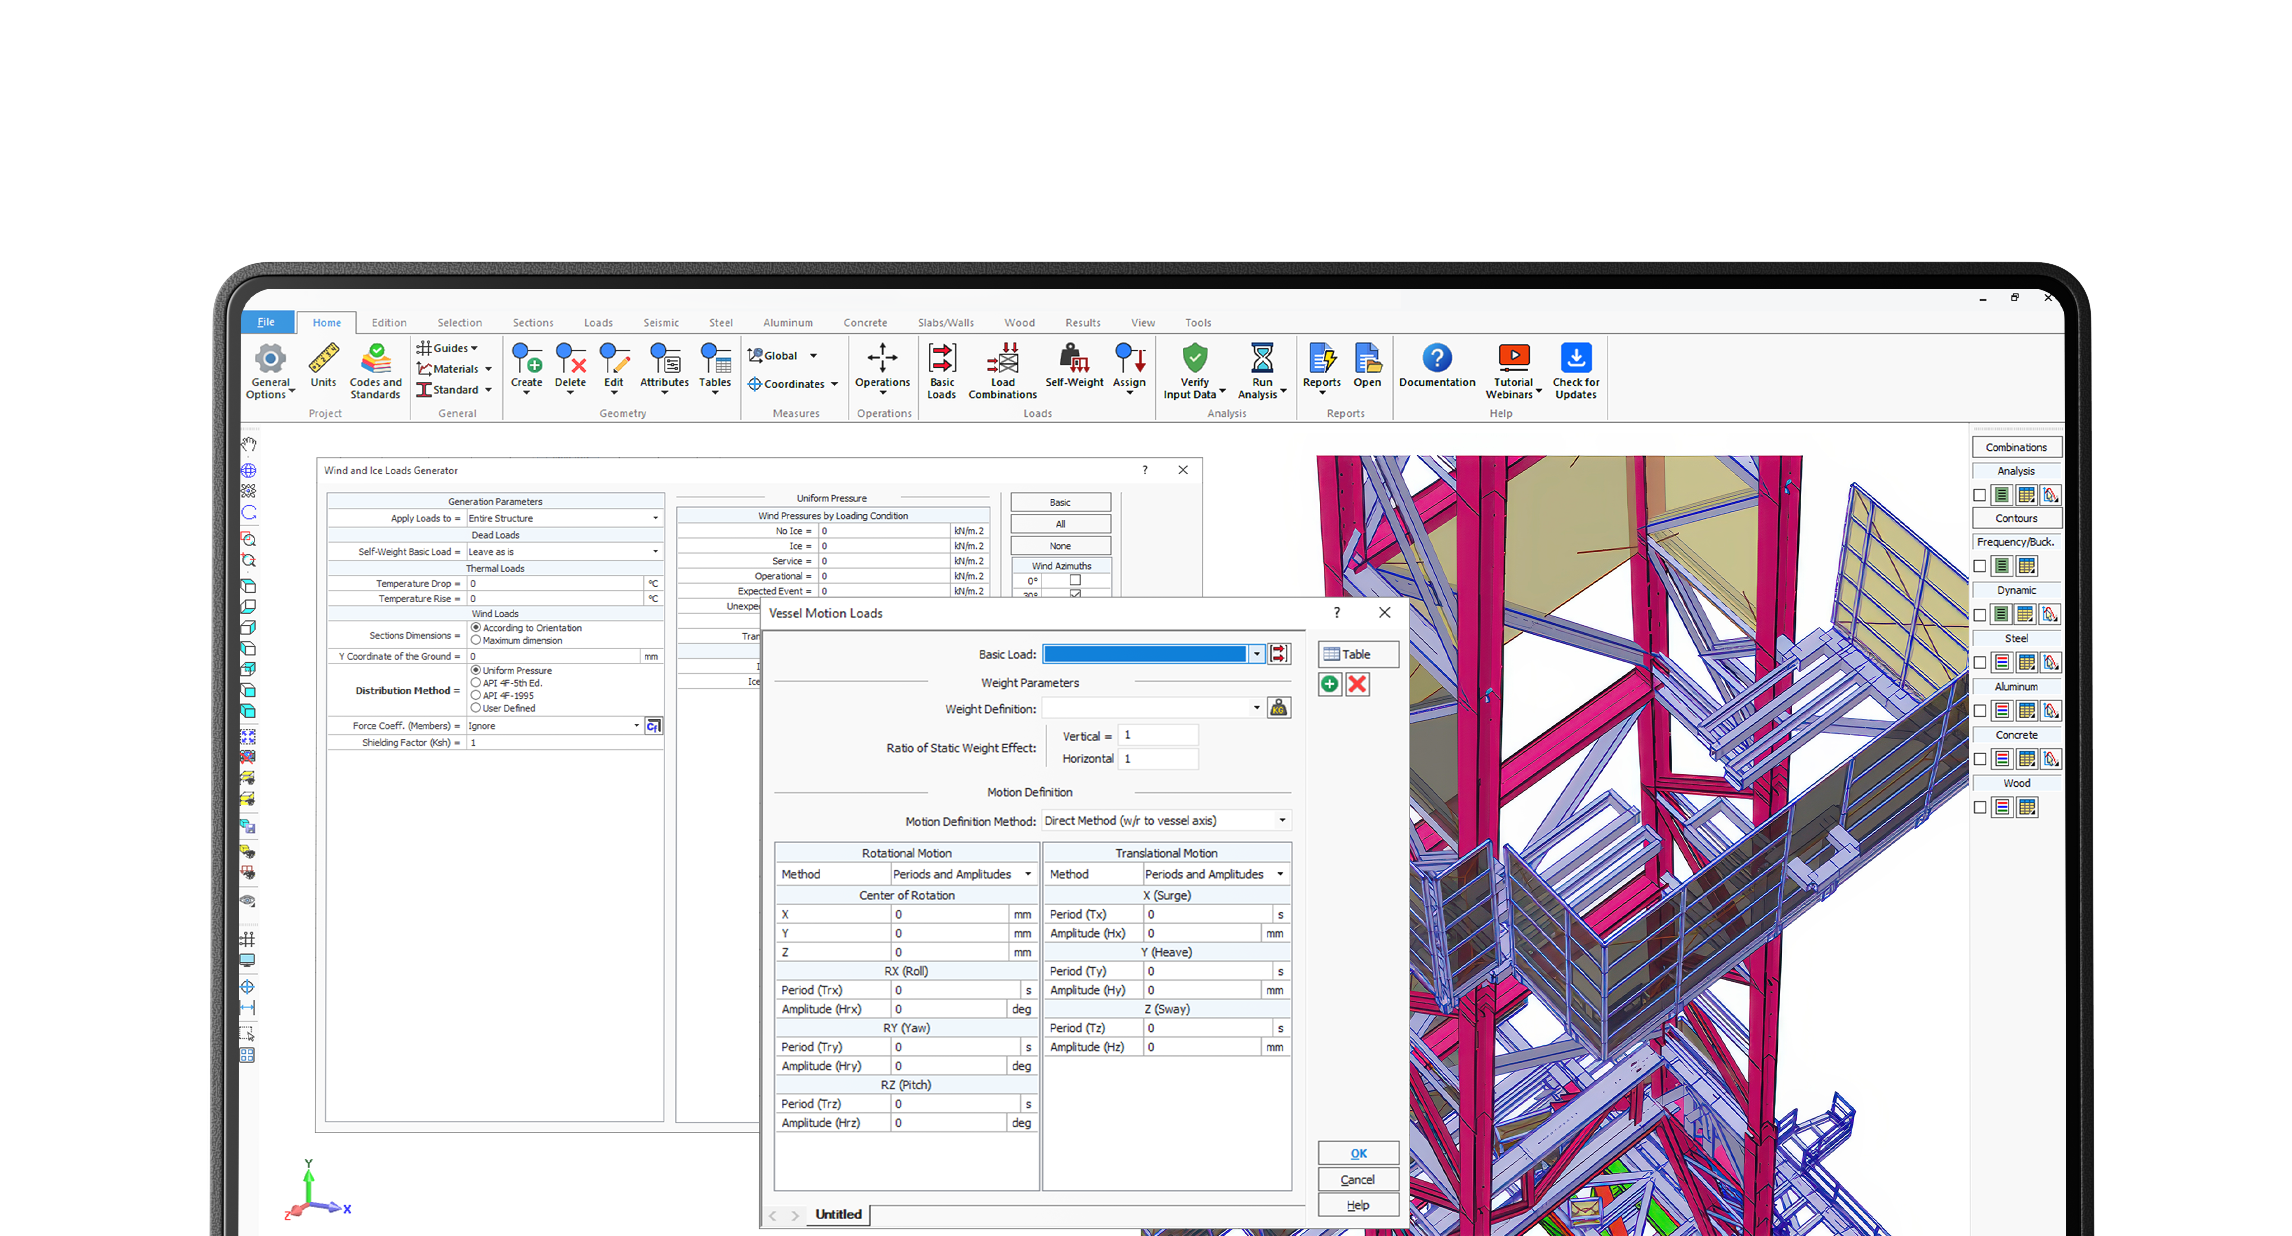
Task: Open Motion Definition Method dropdown
Action: [1282, 821]
